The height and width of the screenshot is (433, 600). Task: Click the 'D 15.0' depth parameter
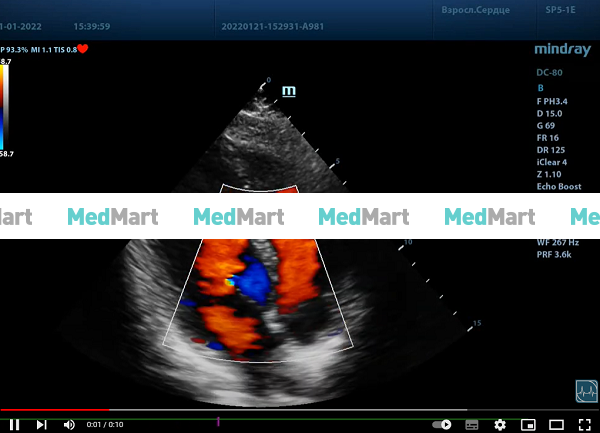pos(549,114)
